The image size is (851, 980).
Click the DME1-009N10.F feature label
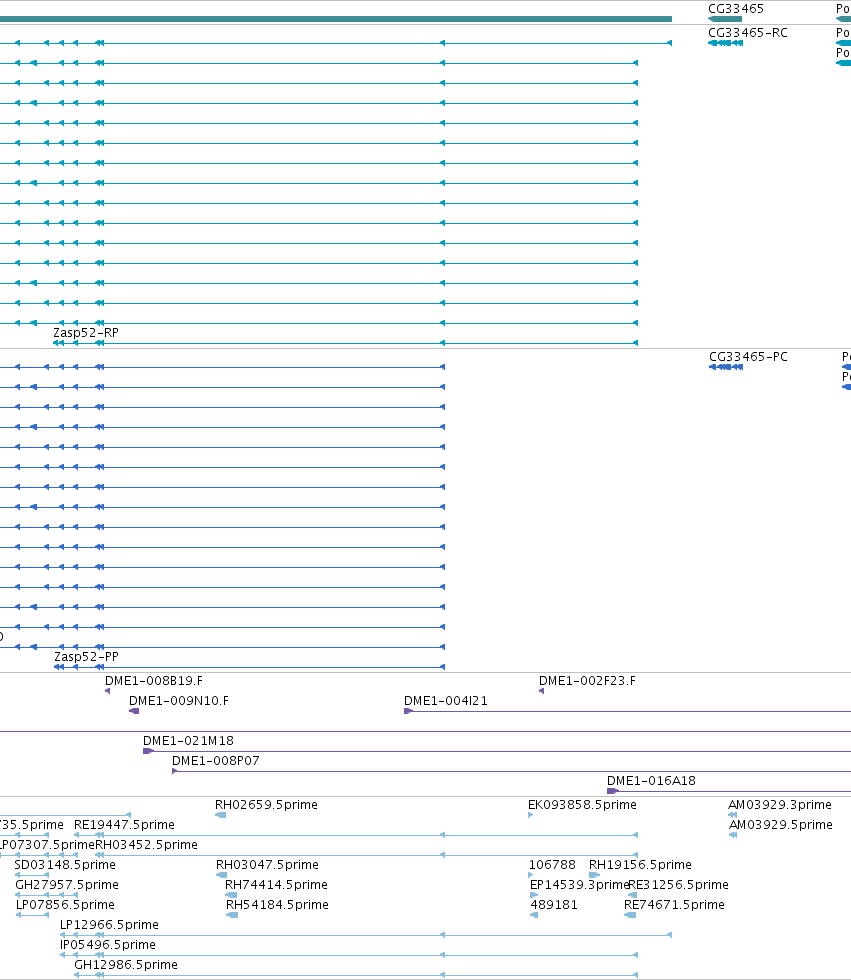point(179,701)
